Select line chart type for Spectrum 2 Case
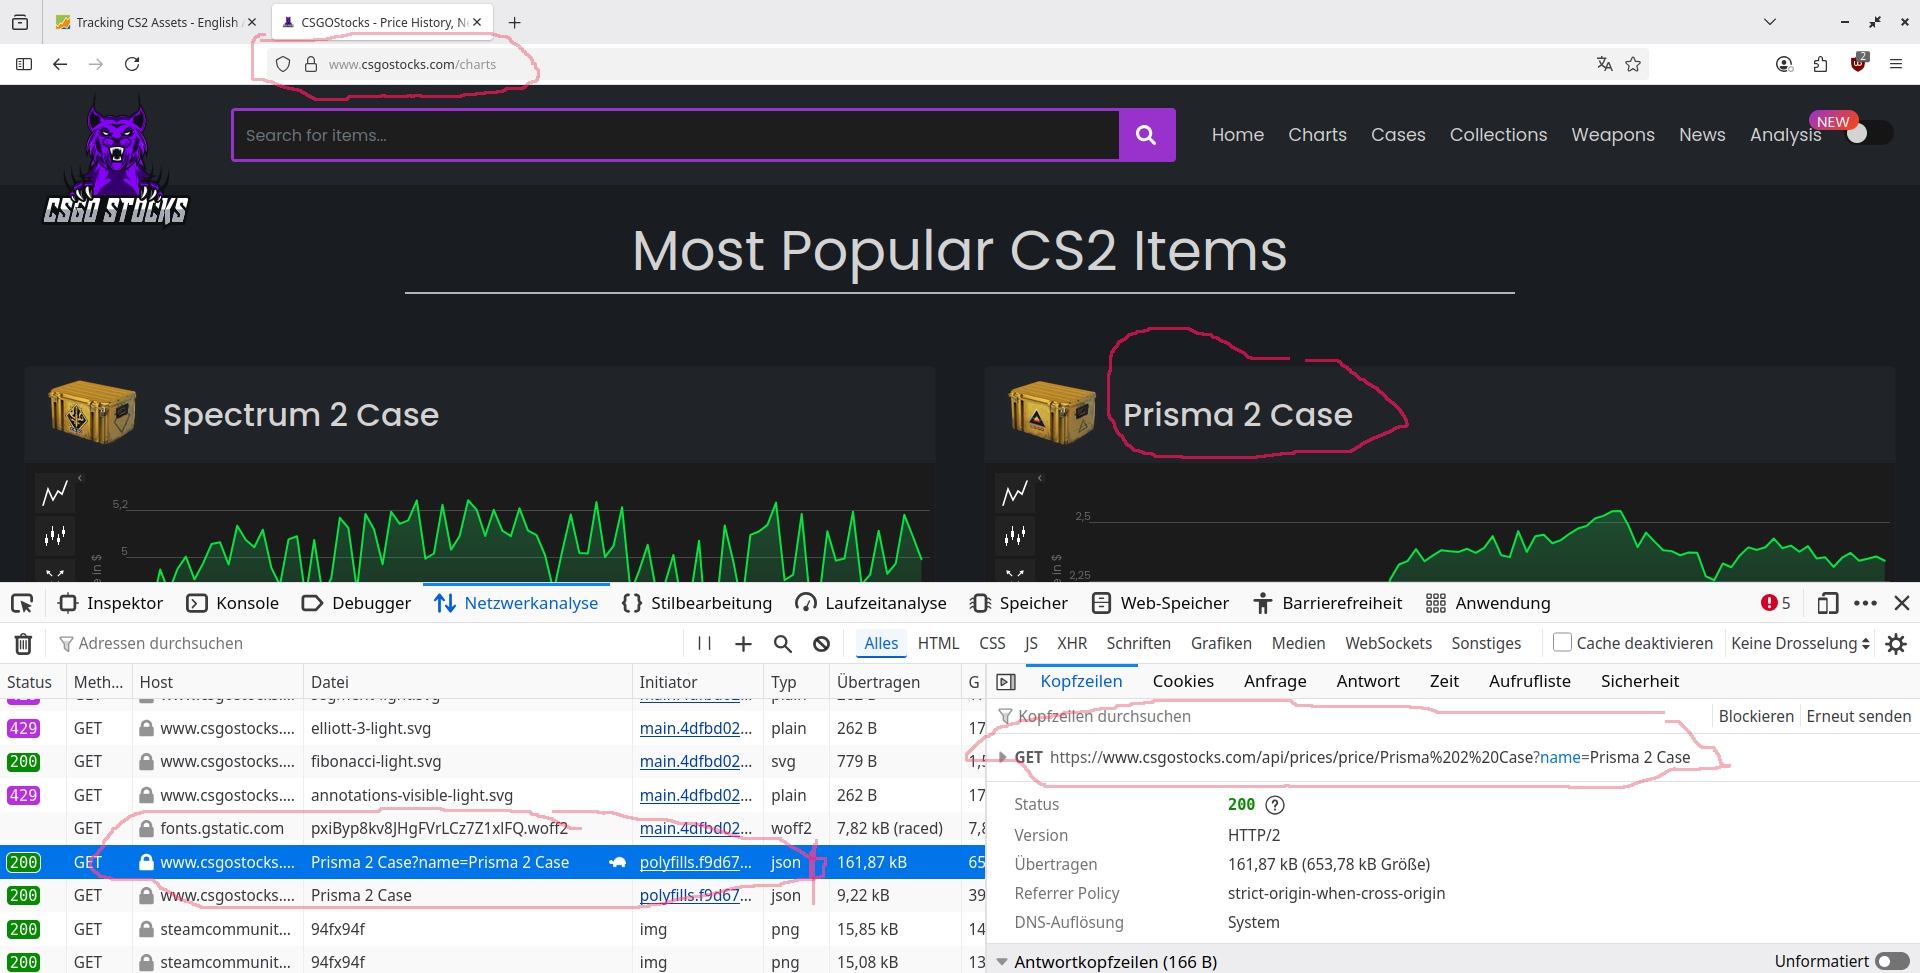The image size is (1920, 973). click(55, 493)
